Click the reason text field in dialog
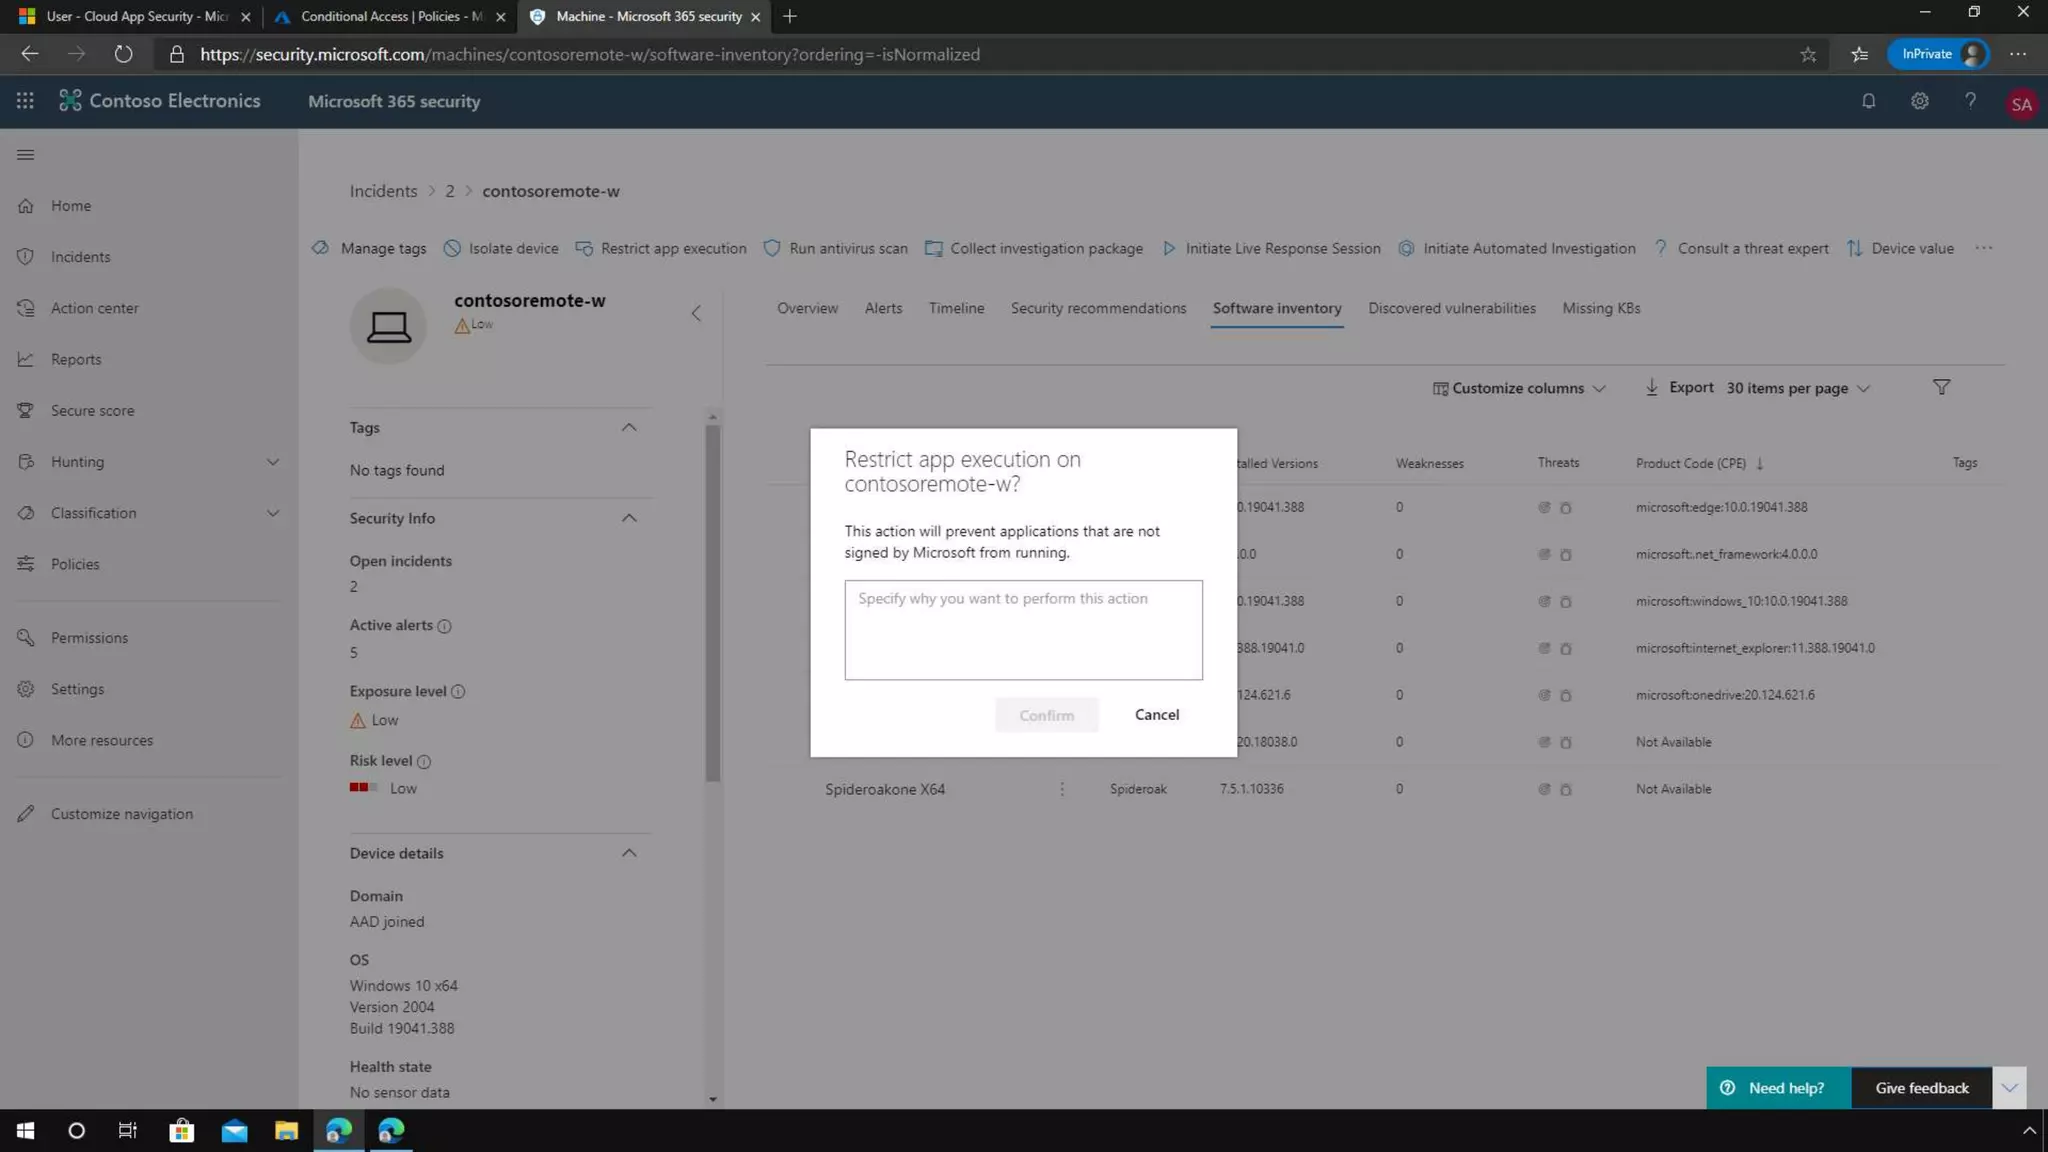Screen dimensions: 2048x1152 1023,630
